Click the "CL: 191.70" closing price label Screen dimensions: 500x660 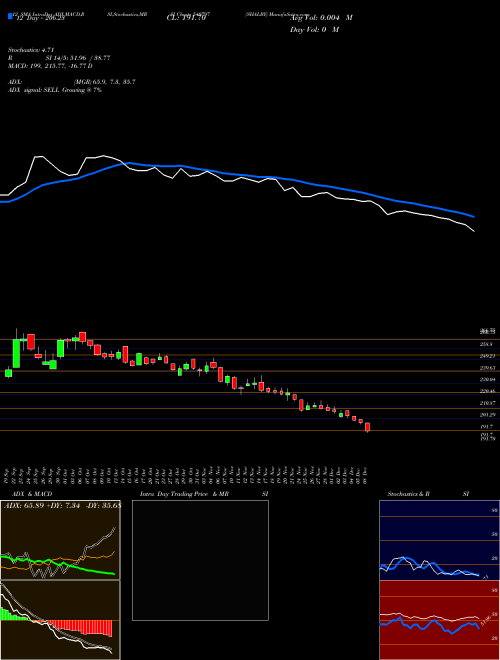tap(186, 18)
